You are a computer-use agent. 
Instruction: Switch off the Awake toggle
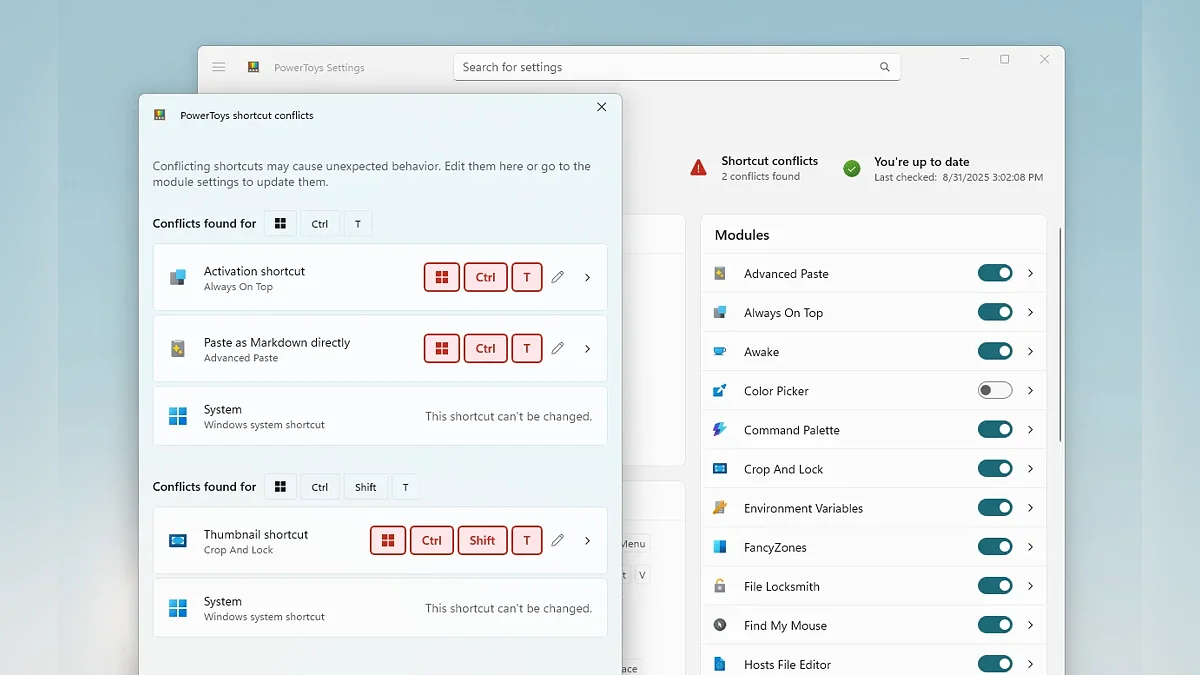(995, 351)
